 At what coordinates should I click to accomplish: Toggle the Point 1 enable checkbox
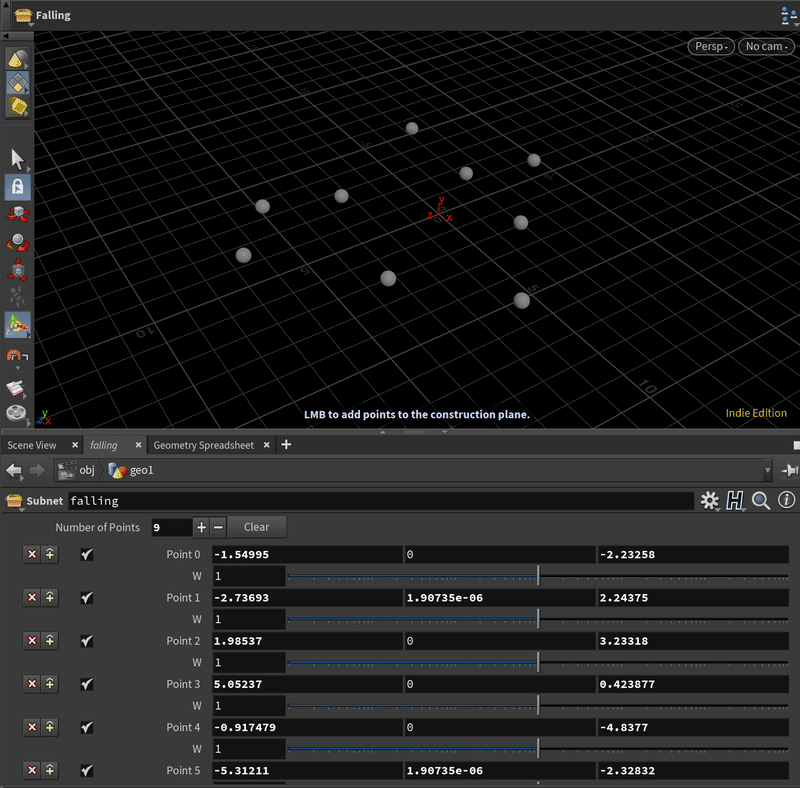87,598
